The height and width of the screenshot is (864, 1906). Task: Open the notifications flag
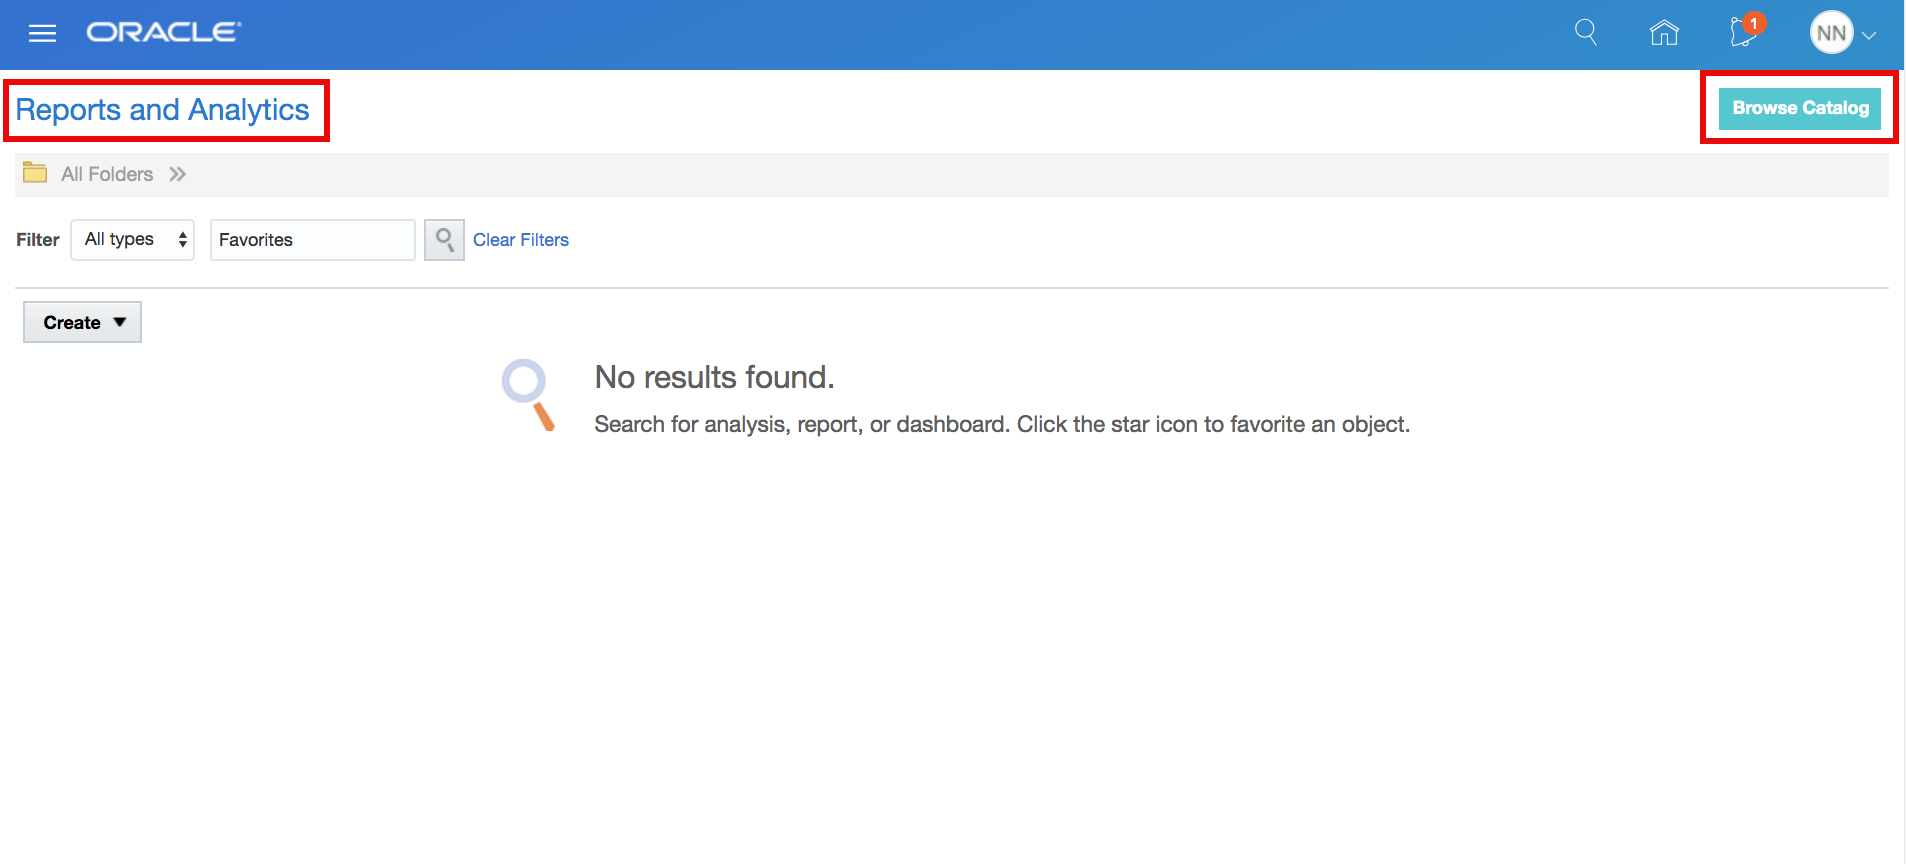pyautogui.click(x=1744, y=33)
